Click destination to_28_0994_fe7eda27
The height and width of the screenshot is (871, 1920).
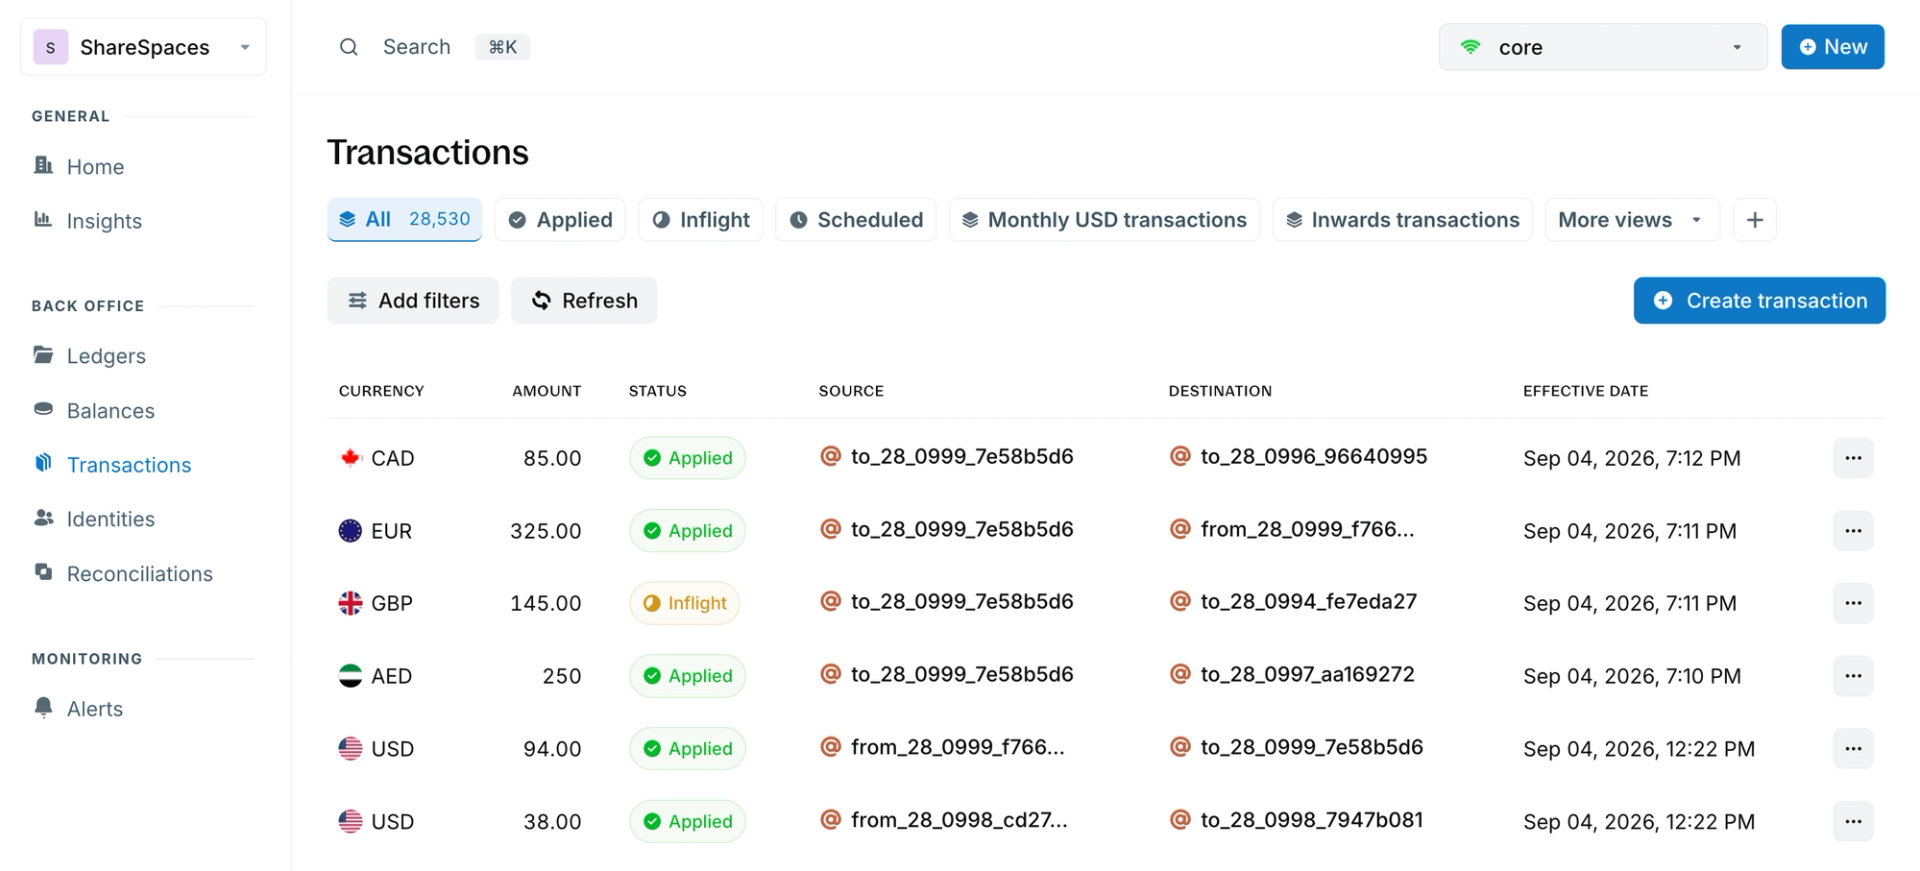tap(1308, 601)
